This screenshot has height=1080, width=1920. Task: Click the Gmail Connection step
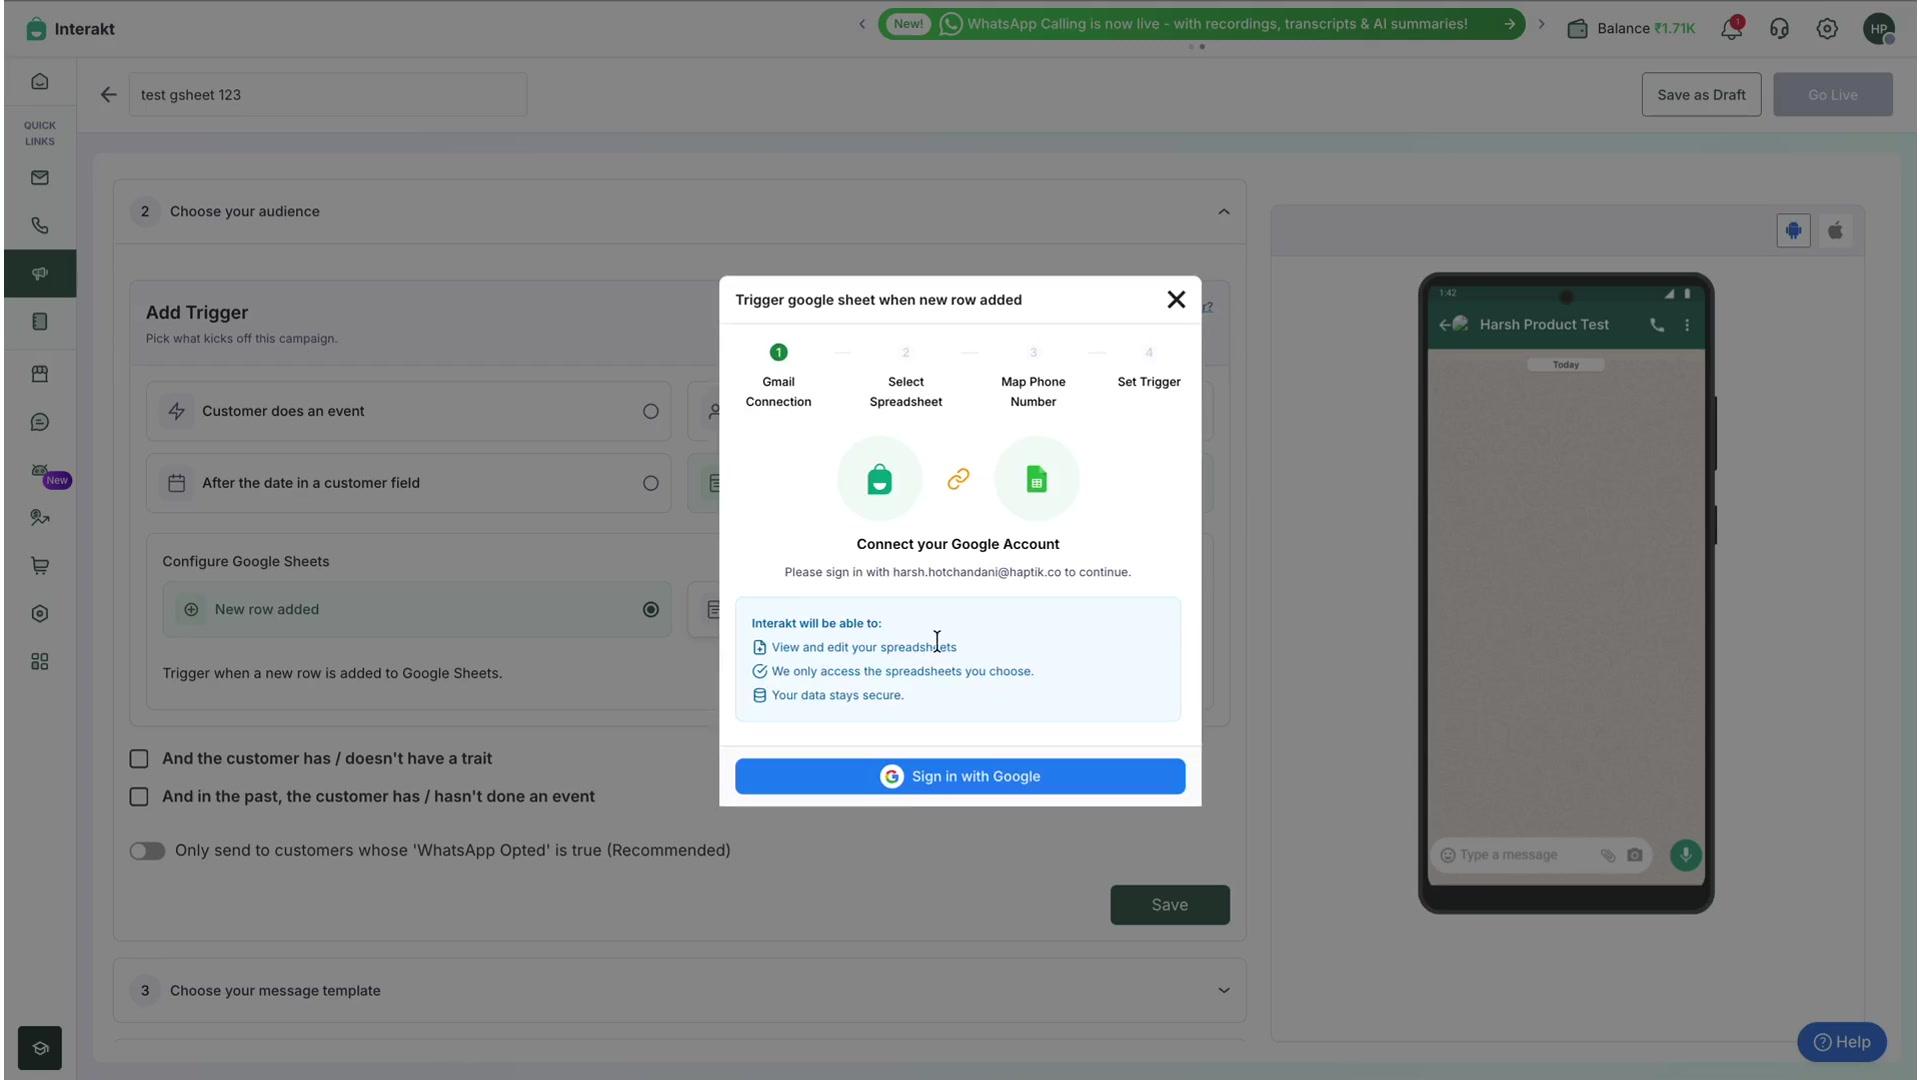tap(778, 376)
